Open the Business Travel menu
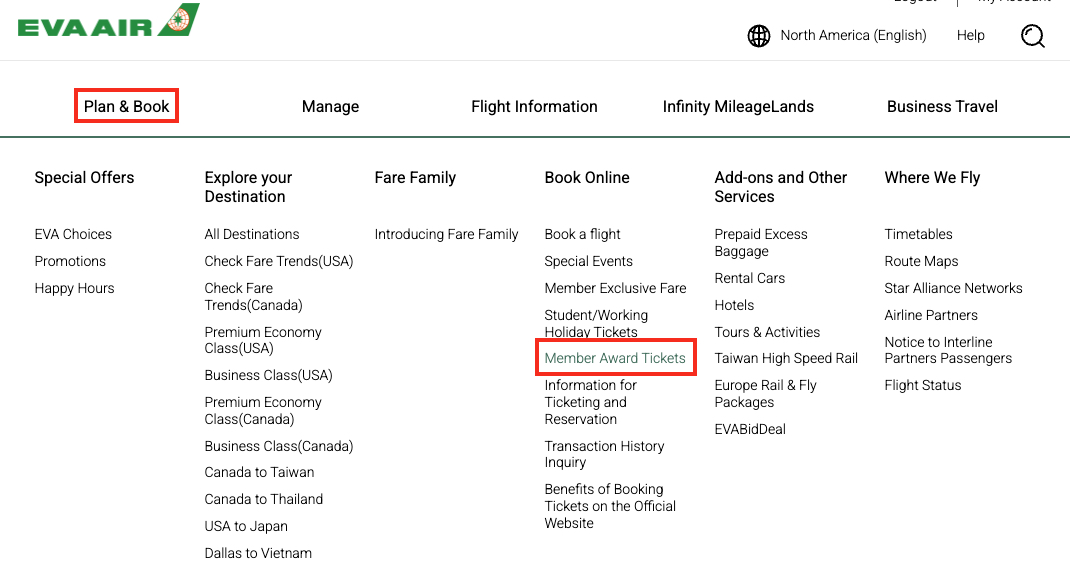 tap(942, 106)
